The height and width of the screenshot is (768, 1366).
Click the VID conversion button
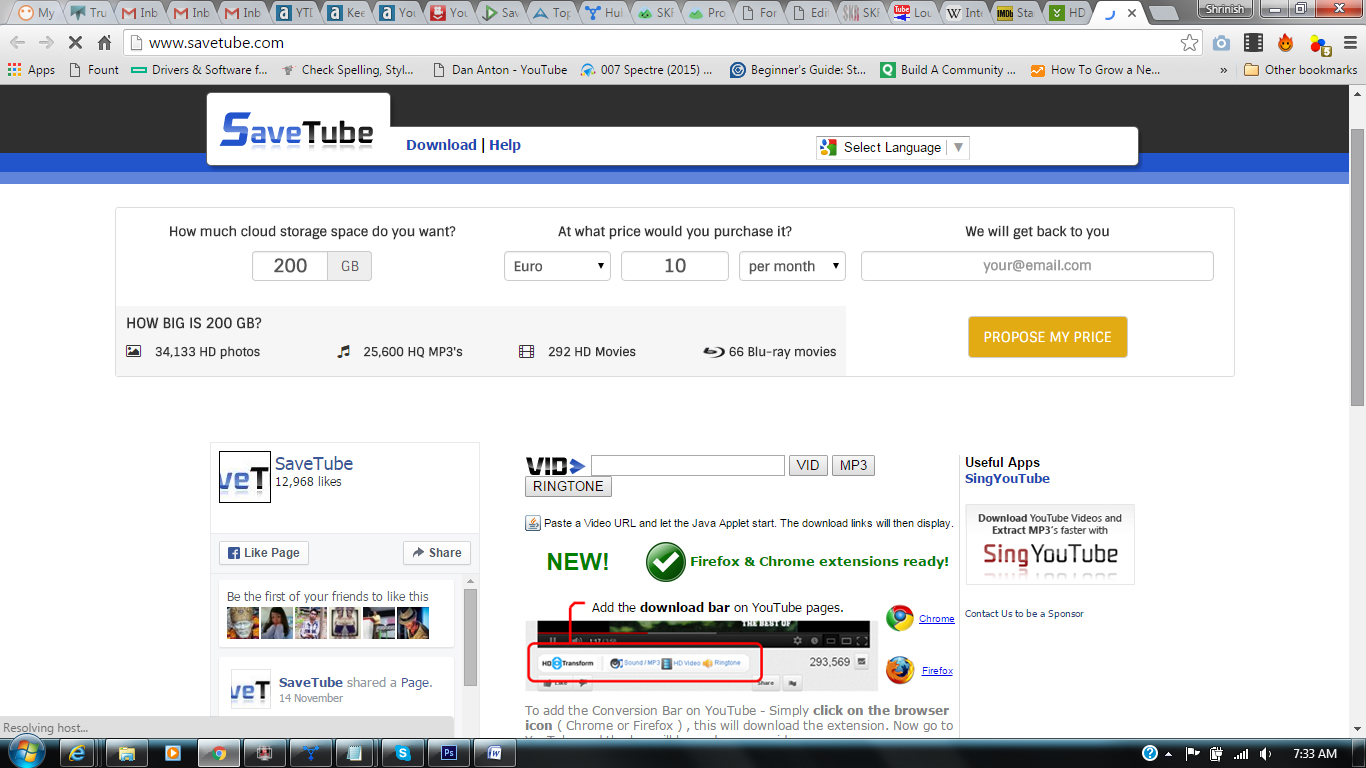point(808,465)
